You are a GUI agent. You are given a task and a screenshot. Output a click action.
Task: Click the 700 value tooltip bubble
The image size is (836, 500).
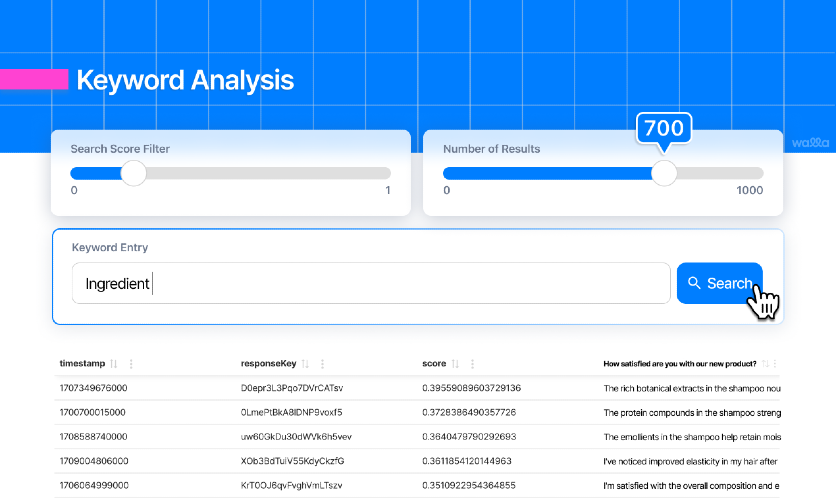tap(664, 128)
